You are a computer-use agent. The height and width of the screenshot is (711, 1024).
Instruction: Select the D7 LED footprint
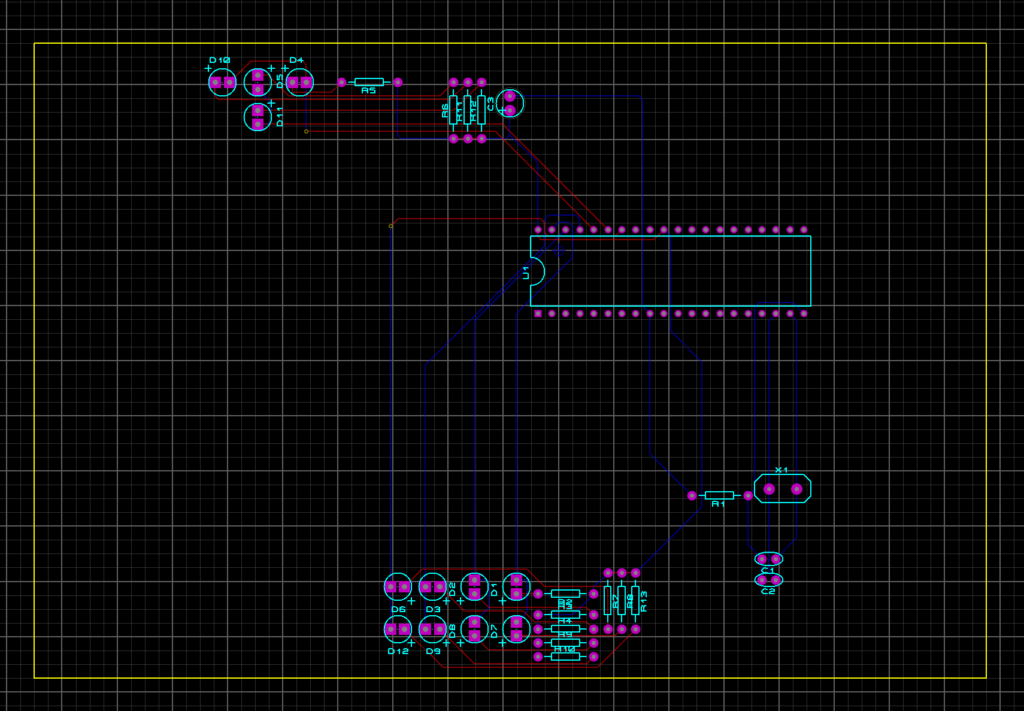515,629
